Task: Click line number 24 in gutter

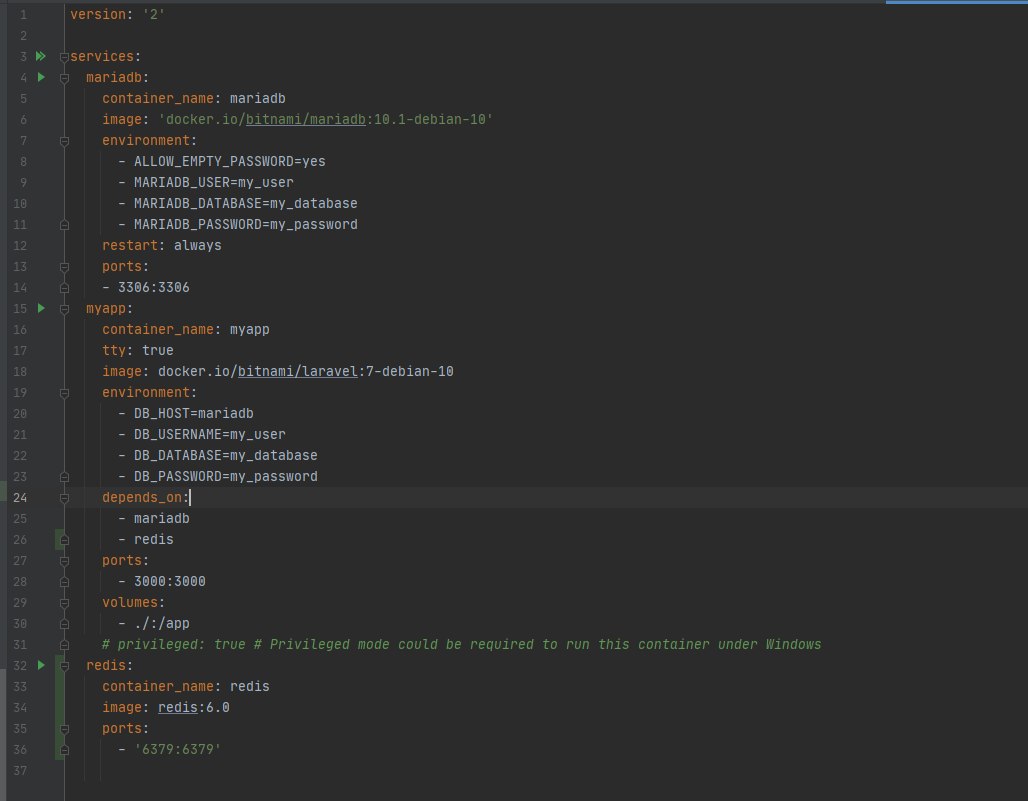Action: point(20,498)
